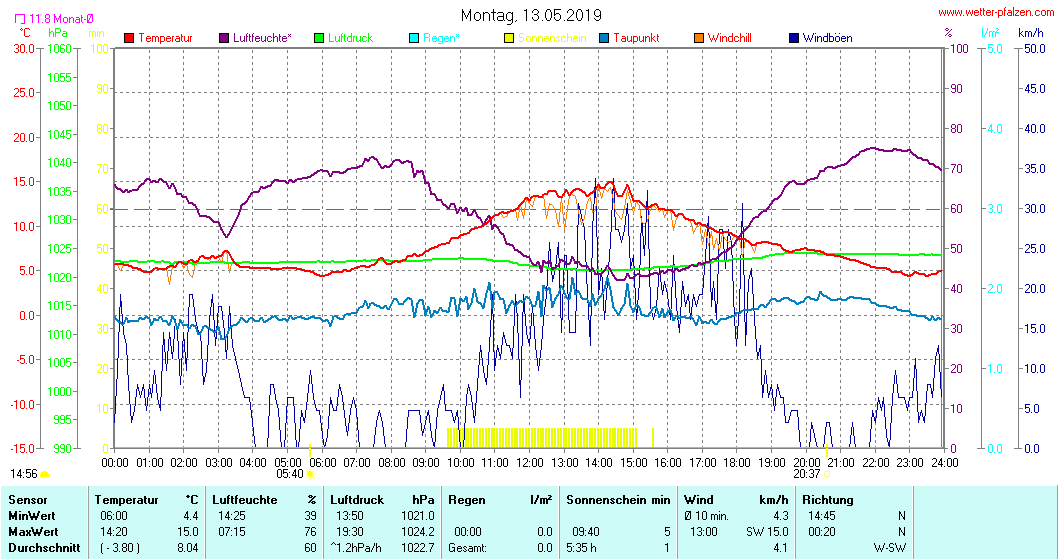
Task: Click the orange Windchill legend swatch
Action: [x=699, y=38]
